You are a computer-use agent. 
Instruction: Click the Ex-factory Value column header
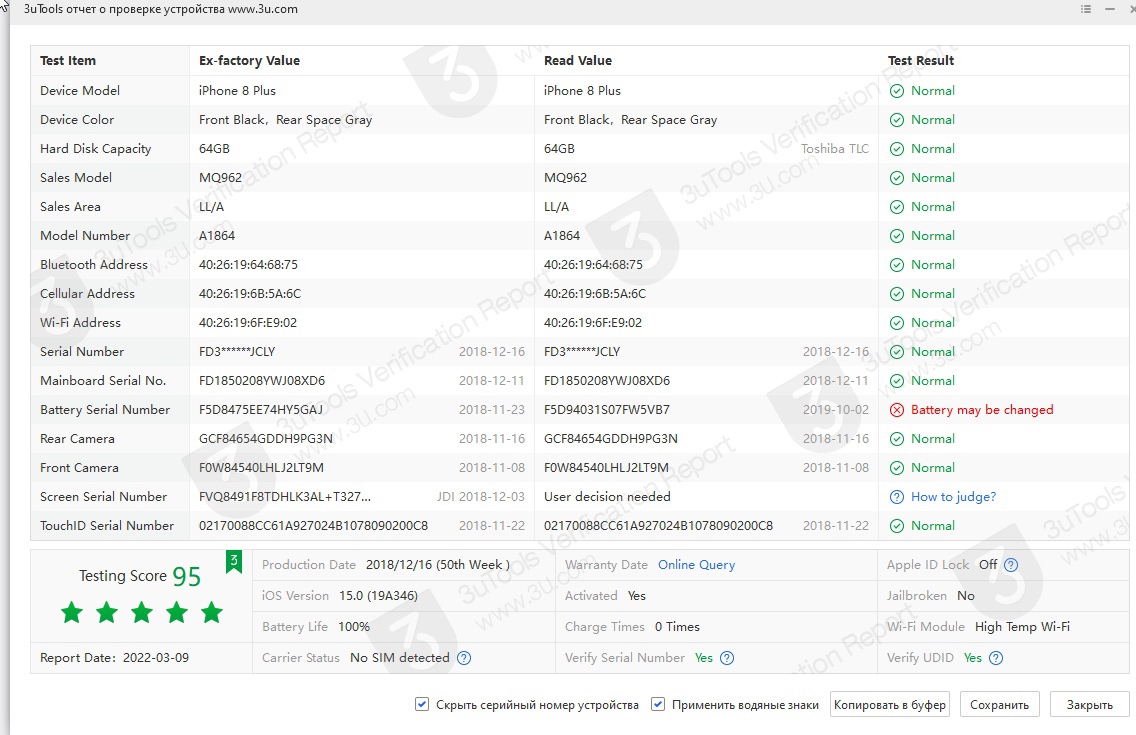pos(249,61)
